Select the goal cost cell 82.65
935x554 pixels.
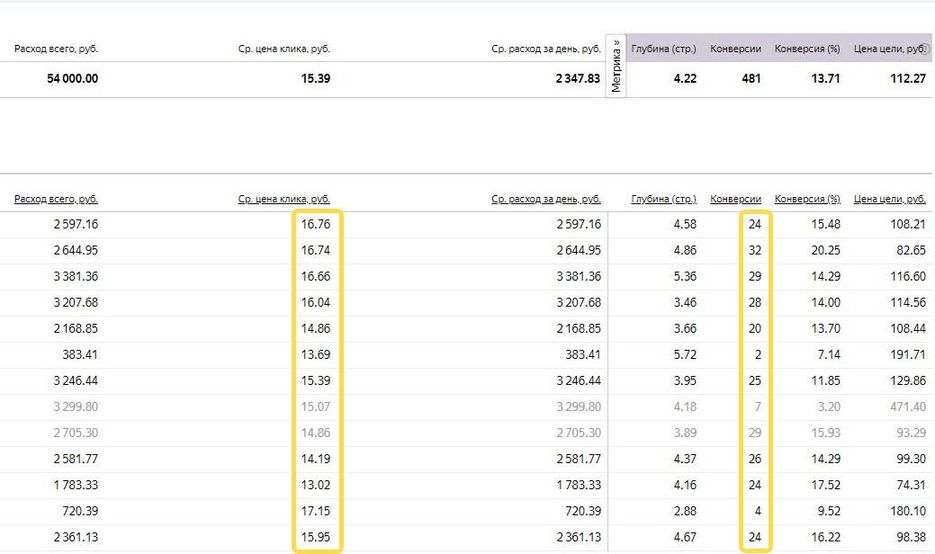pos(911,250)
